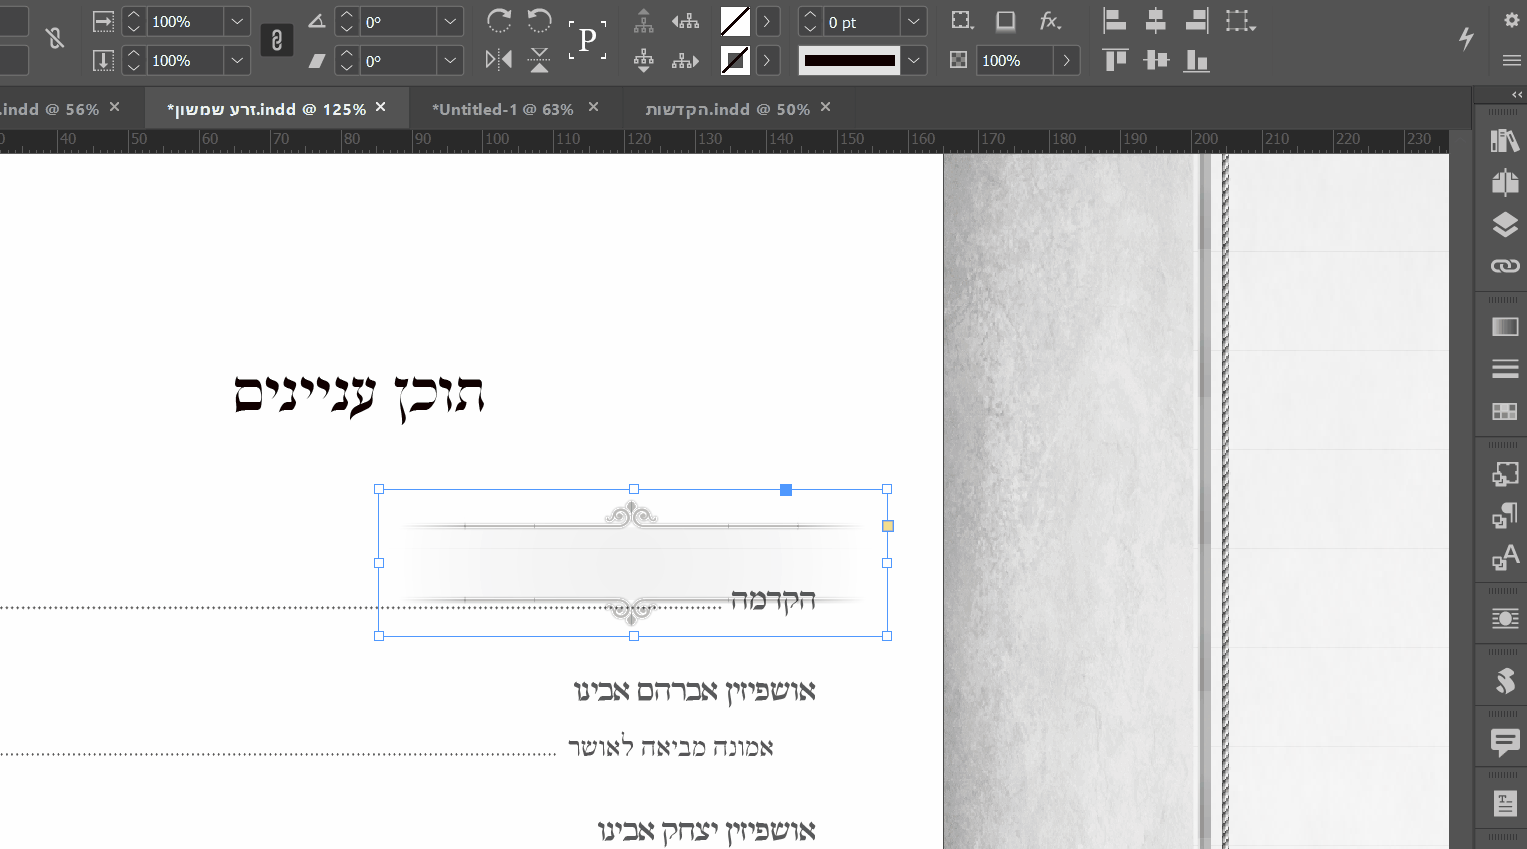Open the align-to options dropdown
Image resolution: width=1527 pixels, height=849 pixels.
pos(1241,21)
